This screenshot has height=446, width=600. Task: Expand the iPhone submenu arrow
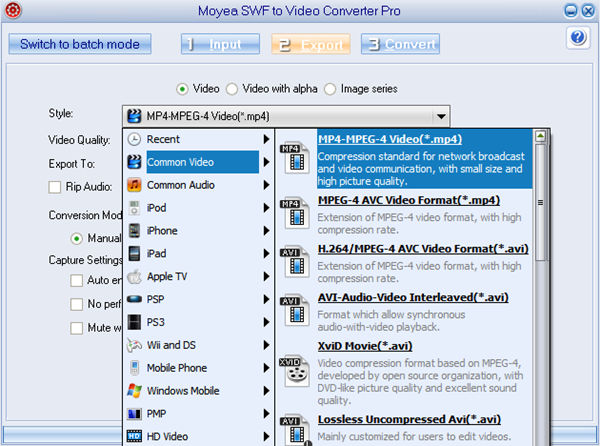click(x=266, y=231)
